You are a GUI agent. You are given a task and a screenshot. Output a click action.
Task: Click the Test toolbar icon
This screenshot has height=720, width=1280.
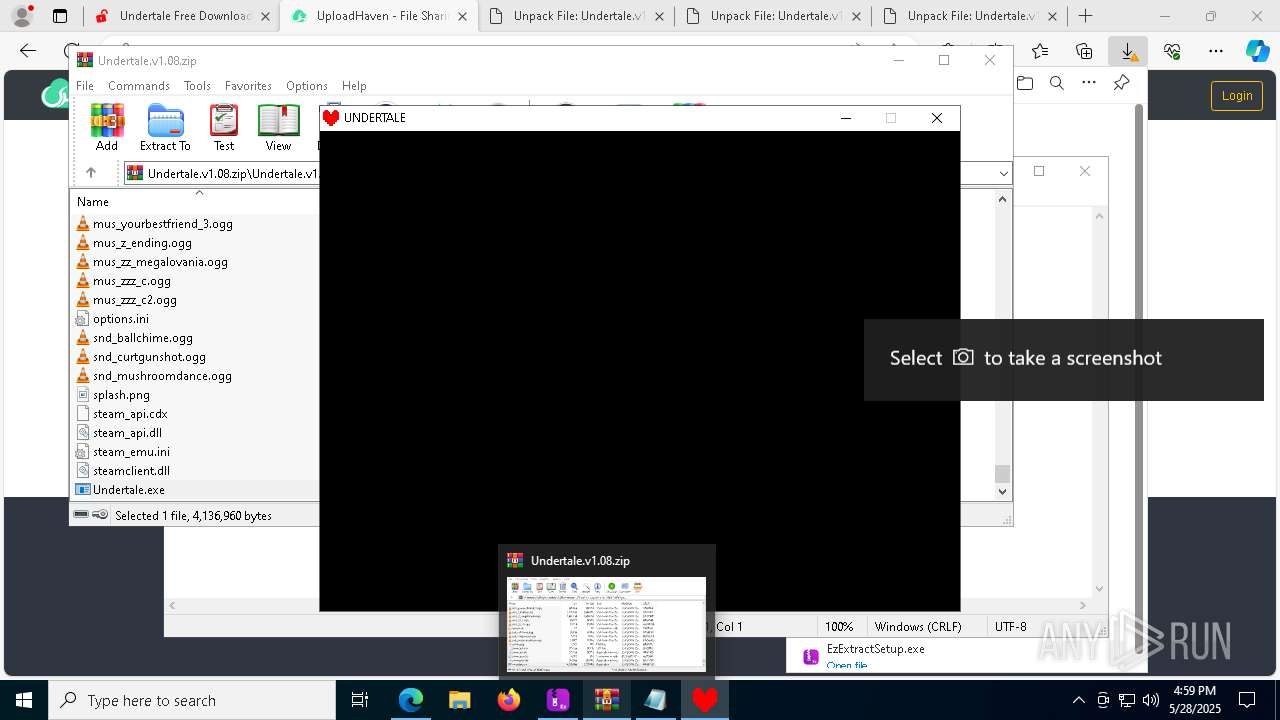point(224,127)
